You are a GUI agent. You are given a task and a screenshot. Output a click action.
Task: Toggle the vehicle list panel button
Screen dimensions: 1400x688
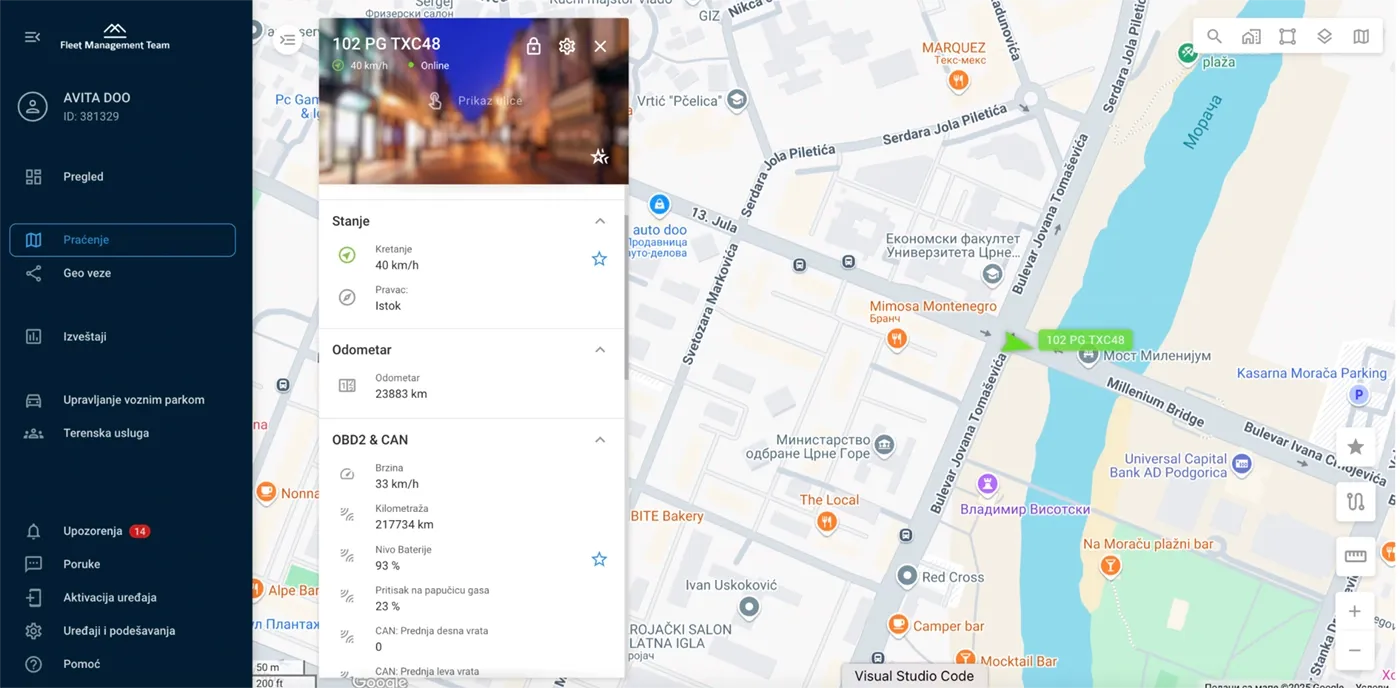coord(287,40)
